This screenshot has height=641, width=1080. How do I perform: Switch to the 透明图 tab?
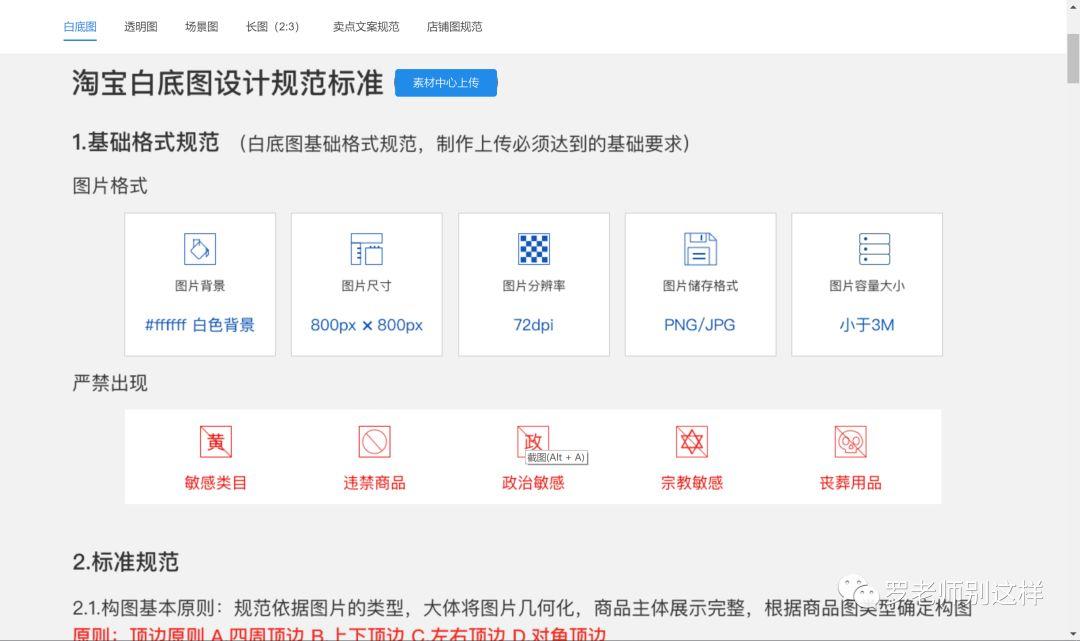pyautogui.click(x=141, y=27)
